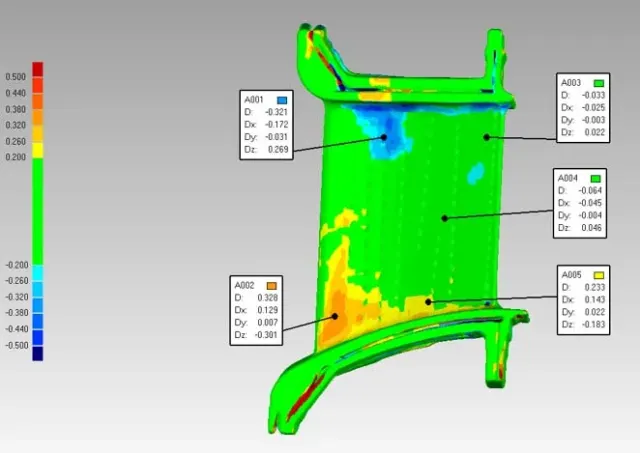Select the A003 annotation title
This screenshot has width=640, height=453.
(571, 83)
